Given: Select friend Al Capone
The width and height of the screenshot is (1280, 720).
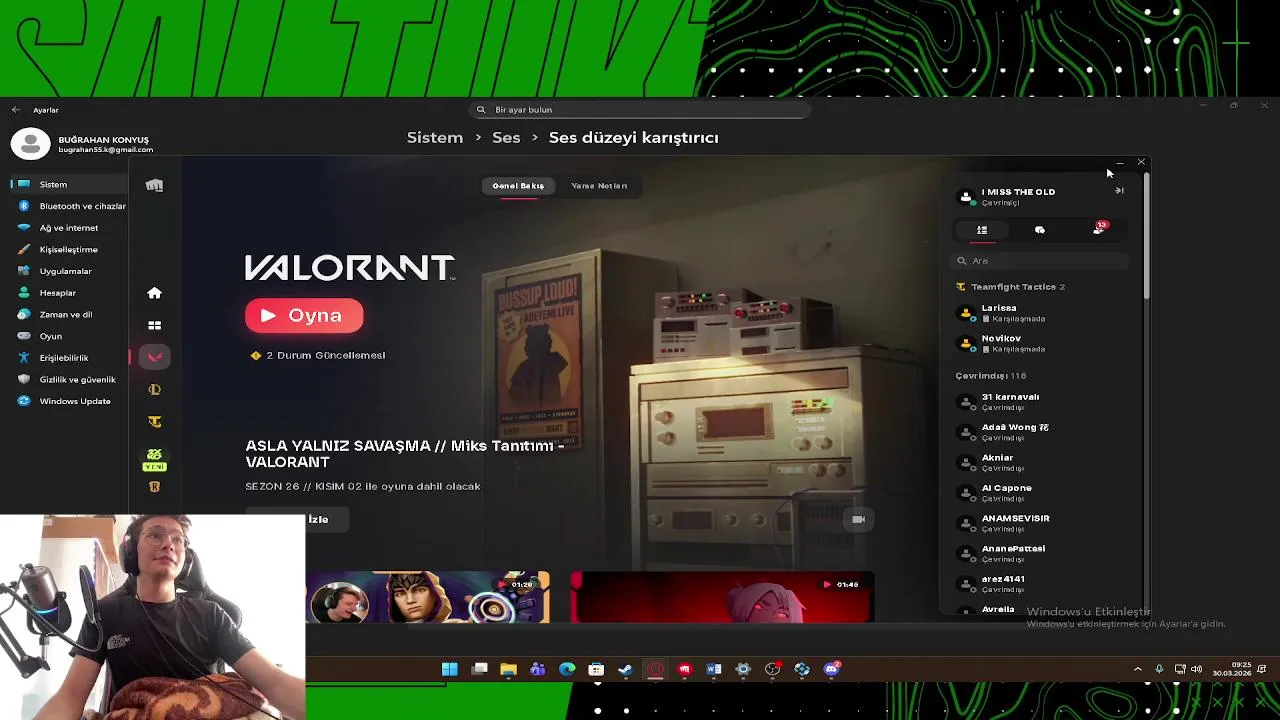Looking at the screenshot, I should coord(1040,493).
